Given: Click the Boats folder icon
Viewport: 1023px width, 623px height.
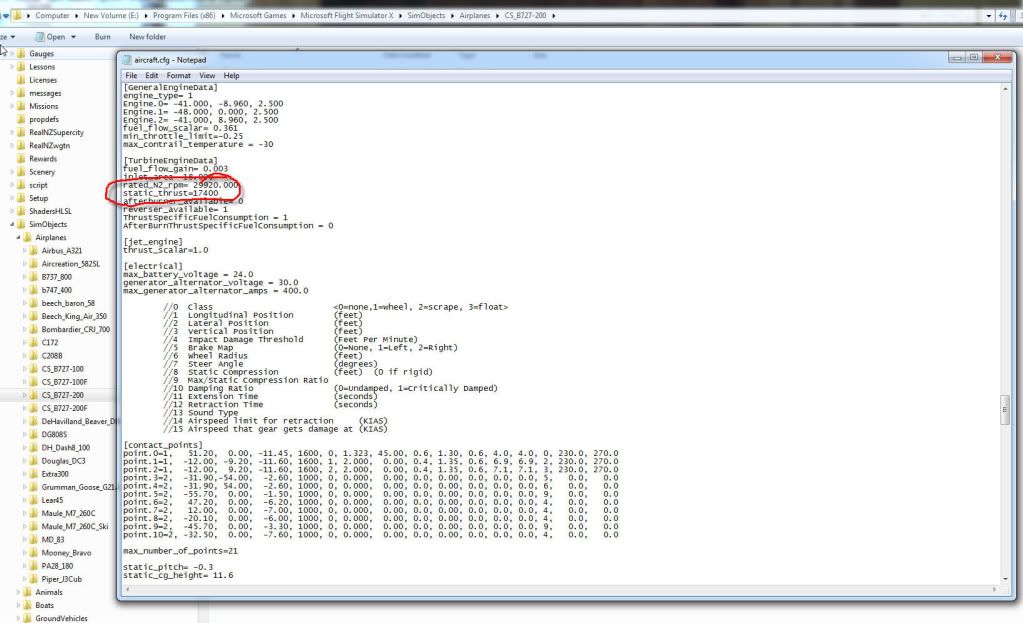Looking at the screenshot, I should click(27, 605).
